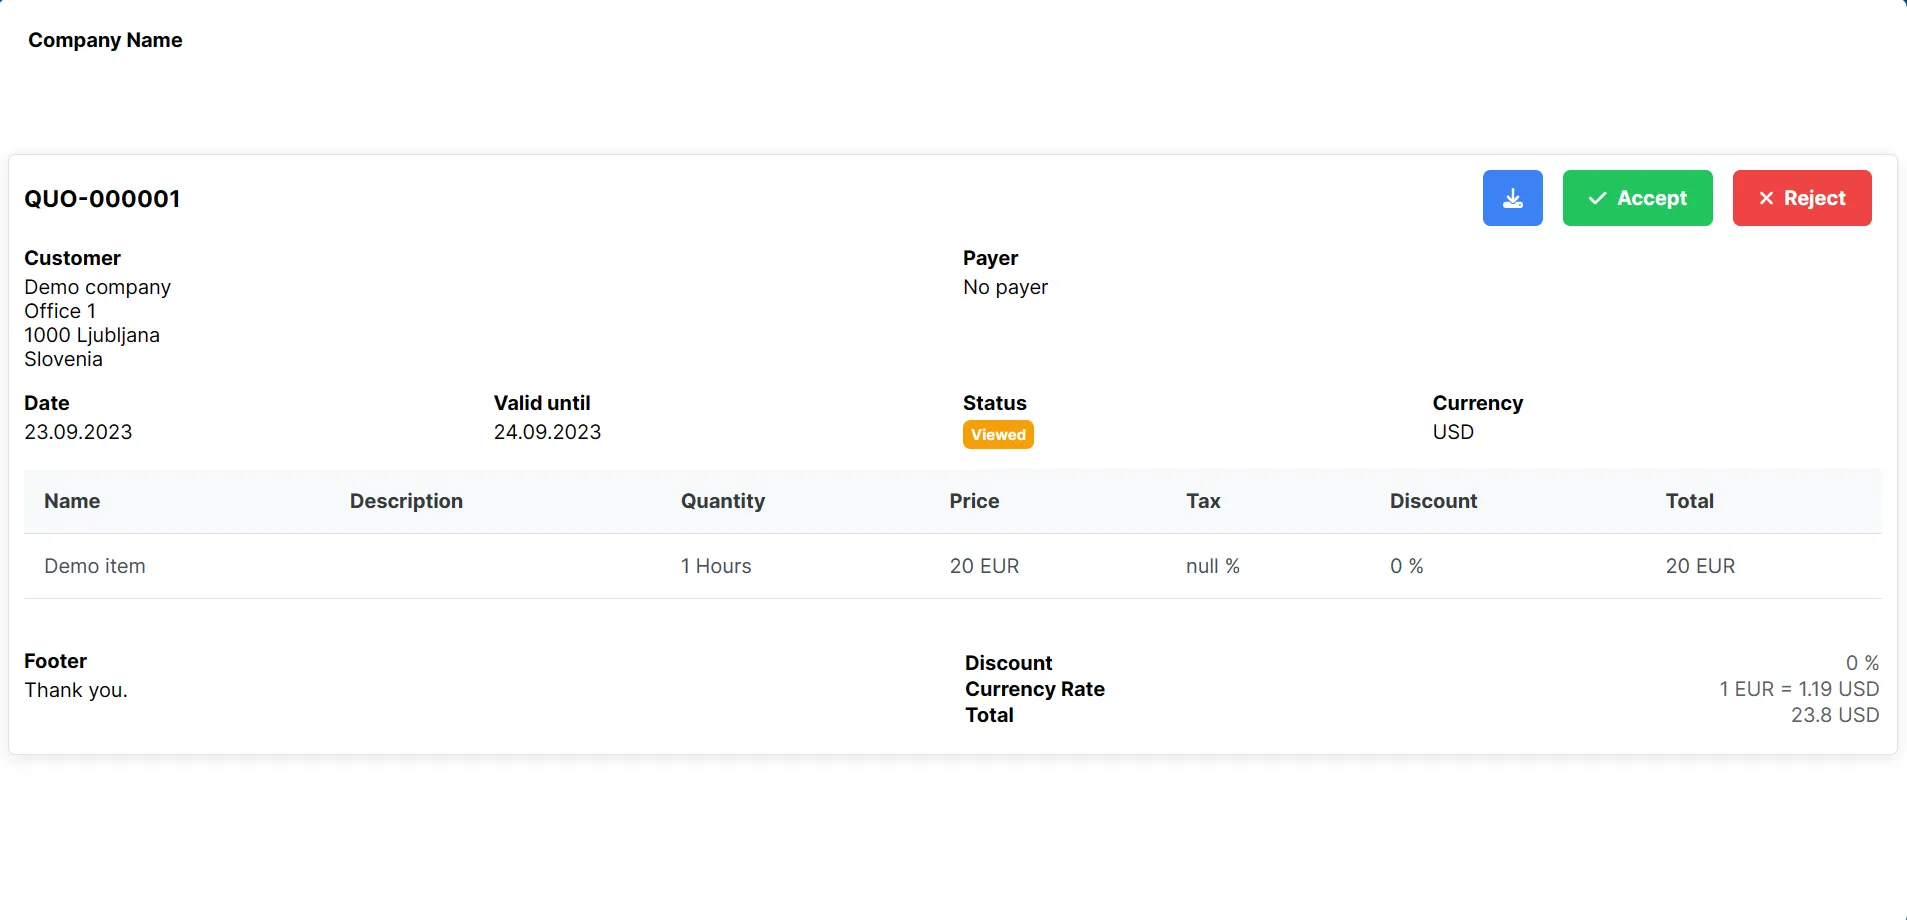Click the blue download quote icon button
This screenshot has height=920, width=1907.
[1512, 198]
